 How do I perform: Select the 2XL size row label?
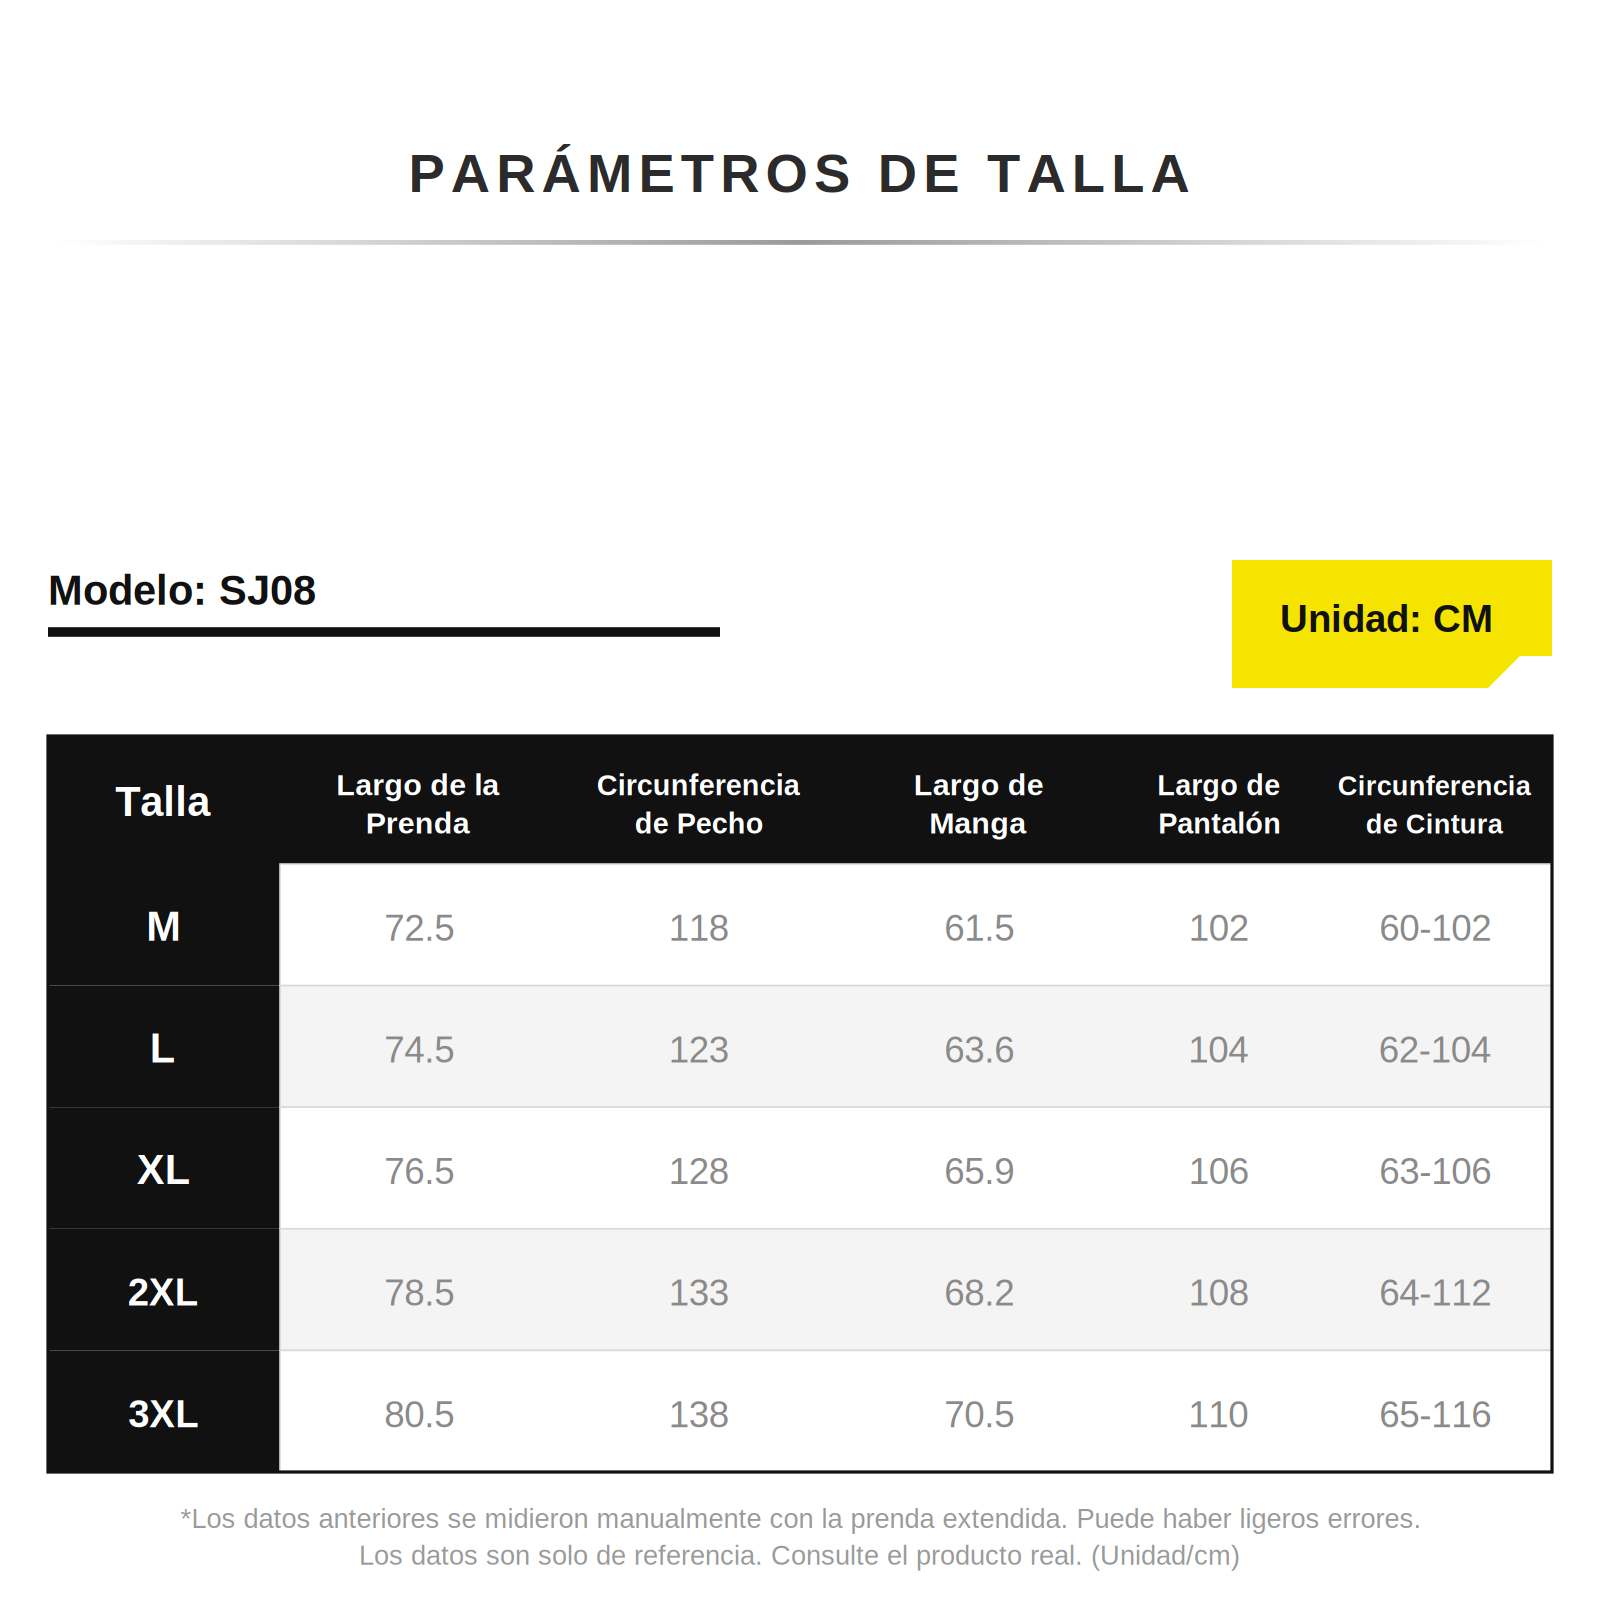click(x=163, y=1292)
